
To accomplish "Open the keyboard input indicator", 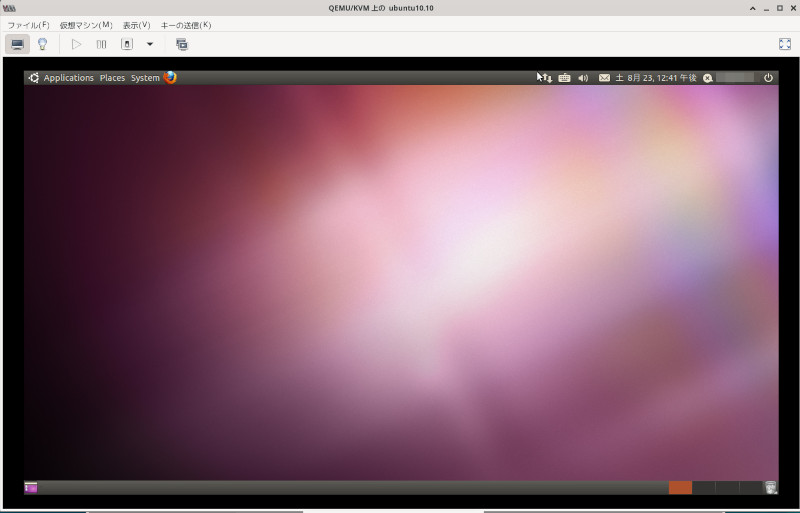I will [564, 78].
